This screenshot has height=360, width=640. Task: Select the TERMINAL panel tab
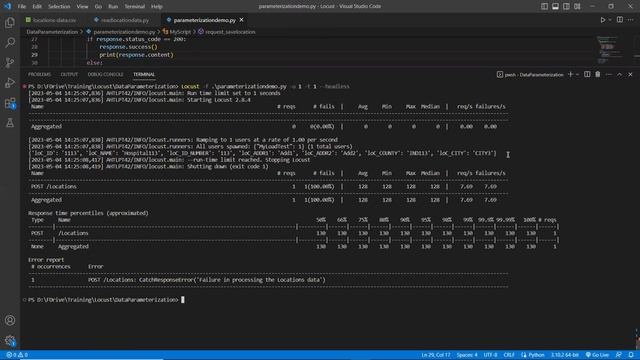click(x=144, y=74)
